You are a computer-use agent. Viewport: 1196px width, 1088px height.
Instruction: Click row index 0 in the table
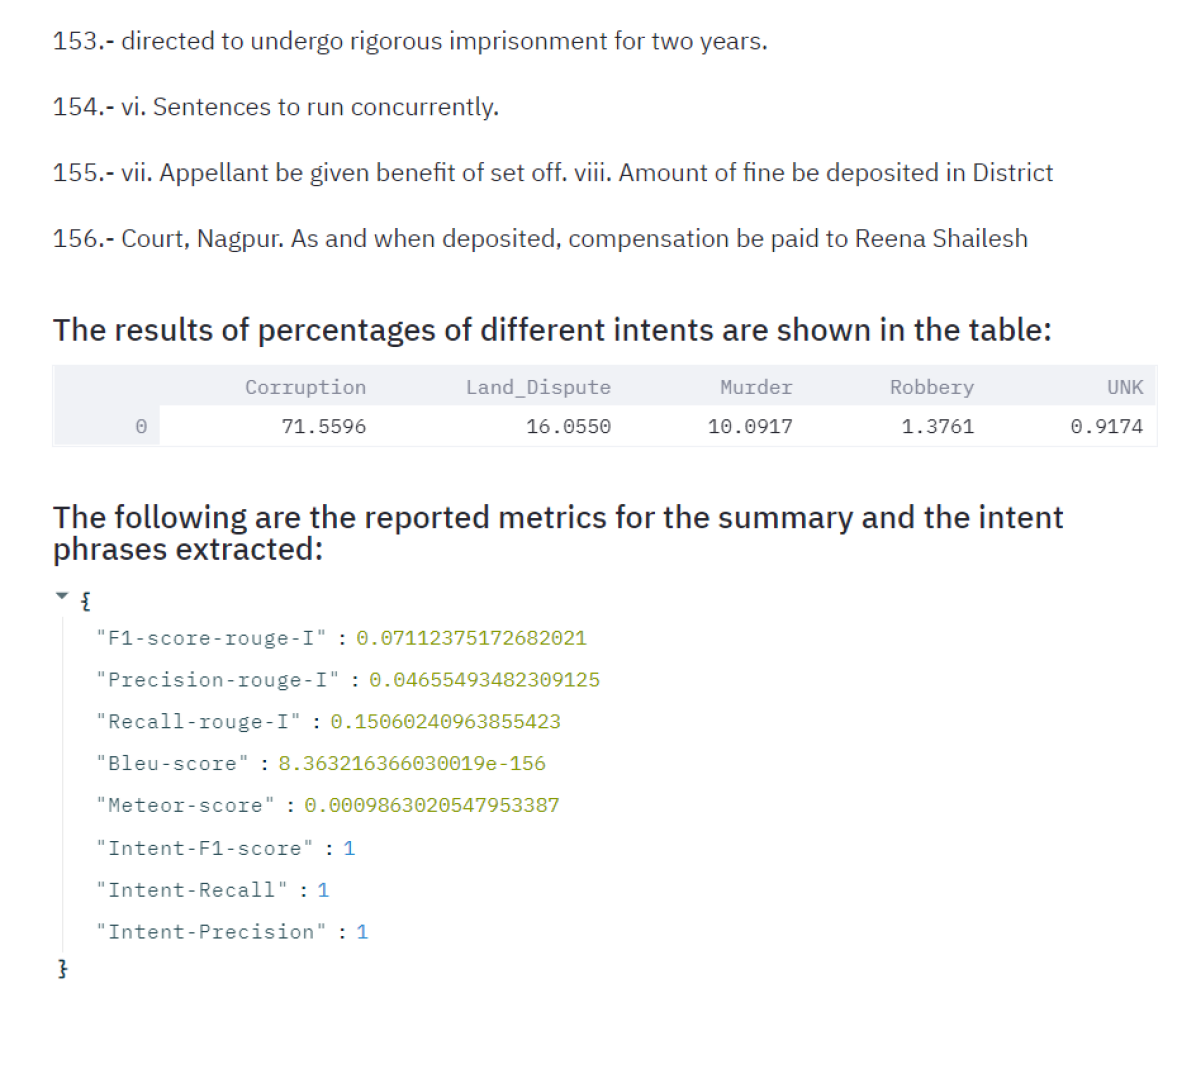coord(141,426)
